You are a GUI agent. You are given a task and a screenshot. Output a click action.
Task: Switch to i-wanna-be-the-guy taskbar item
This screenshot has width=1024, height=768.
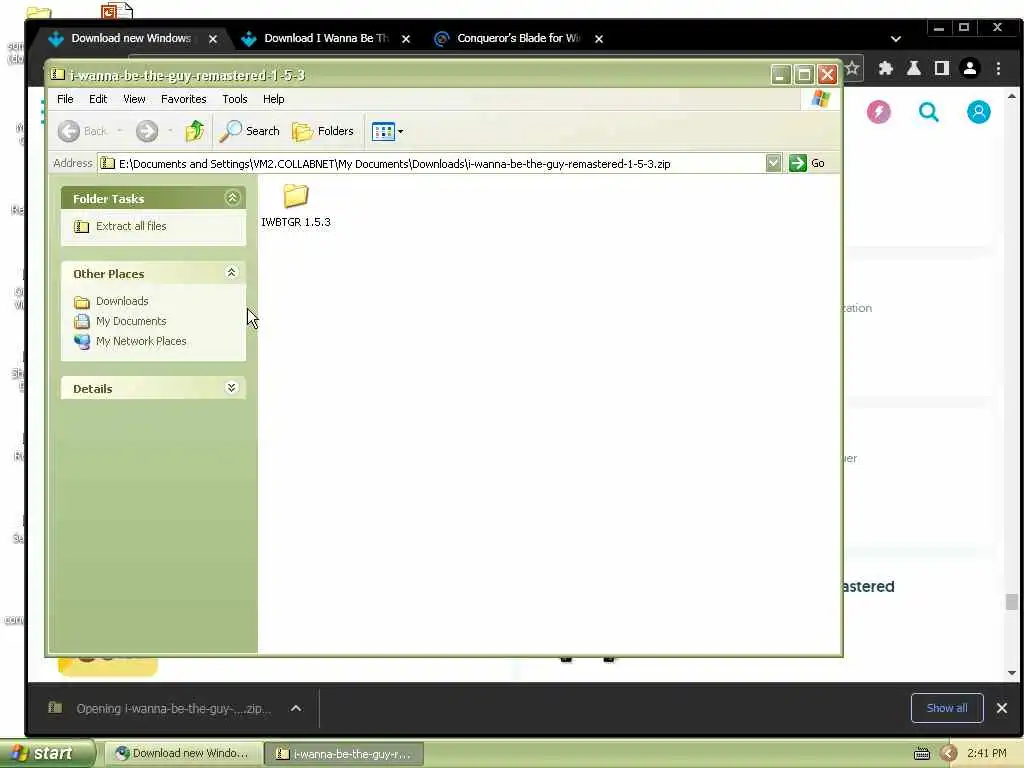[x=344, y=754]
